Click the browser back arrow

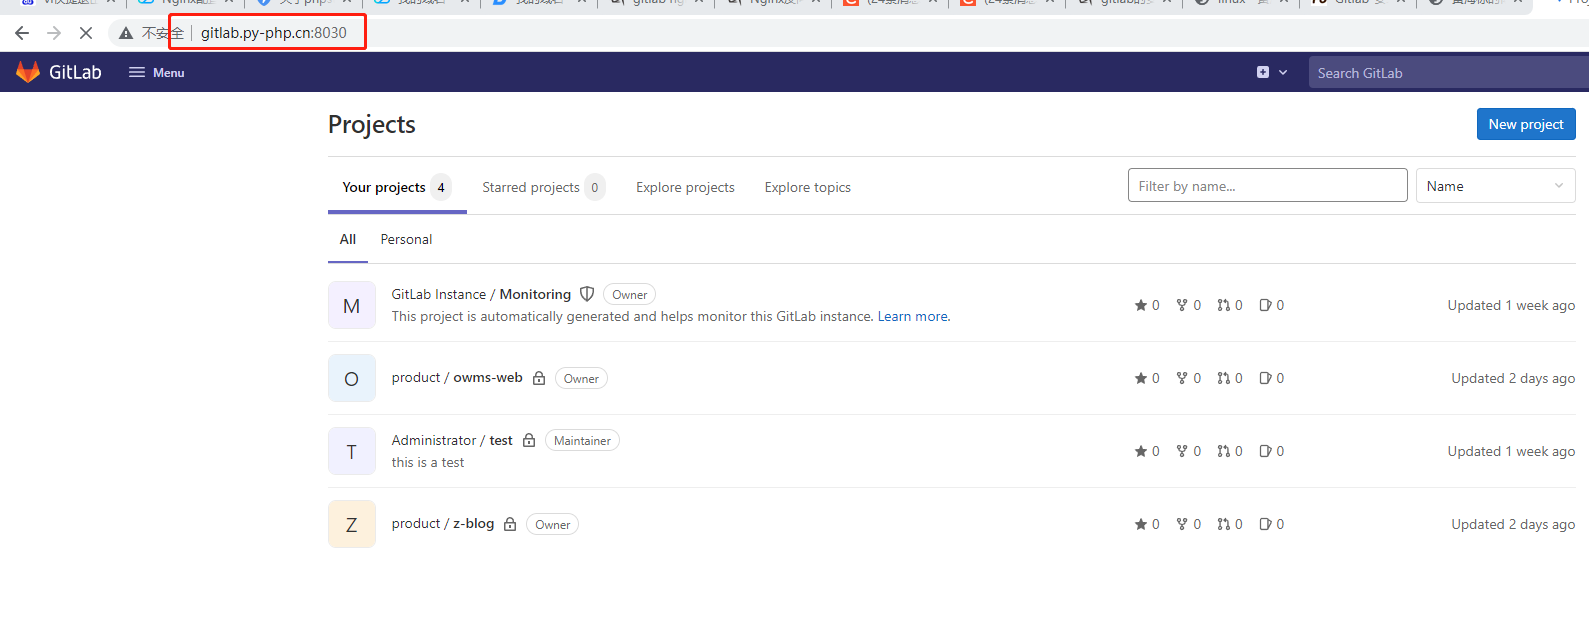point(22,33)
